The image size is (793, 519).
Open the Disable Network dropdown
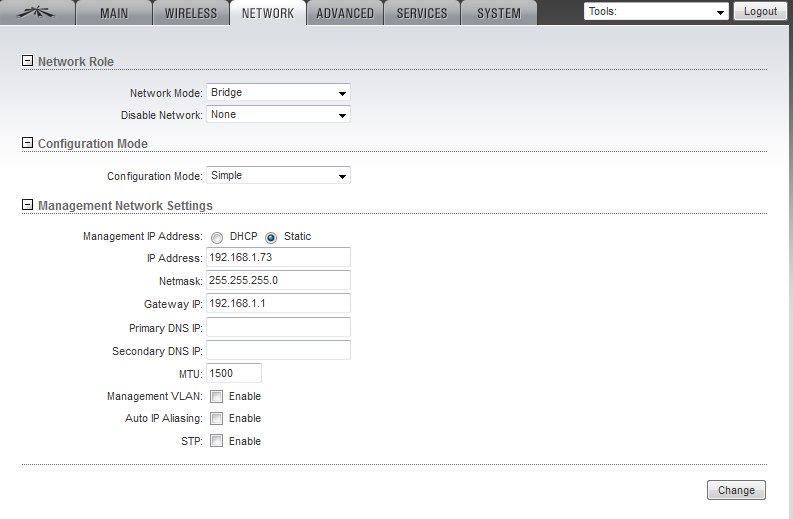pyautogui.click(x=278, y=114)
